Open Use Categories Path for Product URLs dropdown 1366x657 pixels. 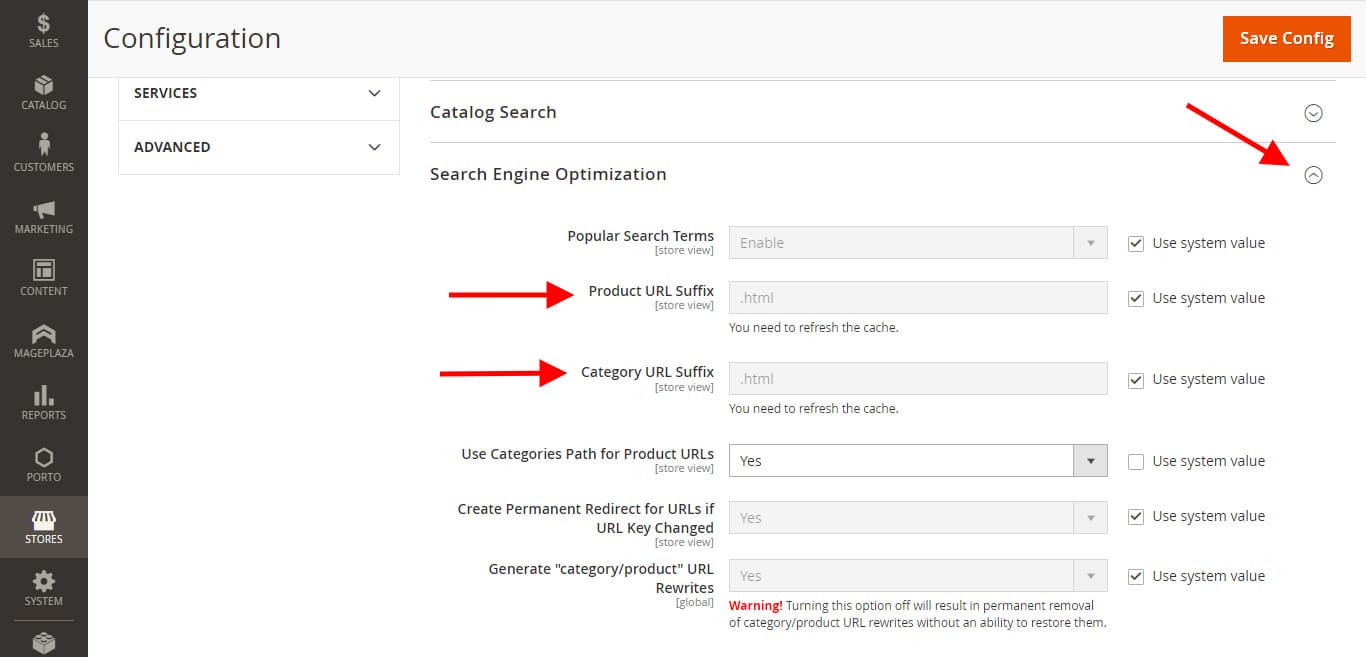(x=917, y=461)
